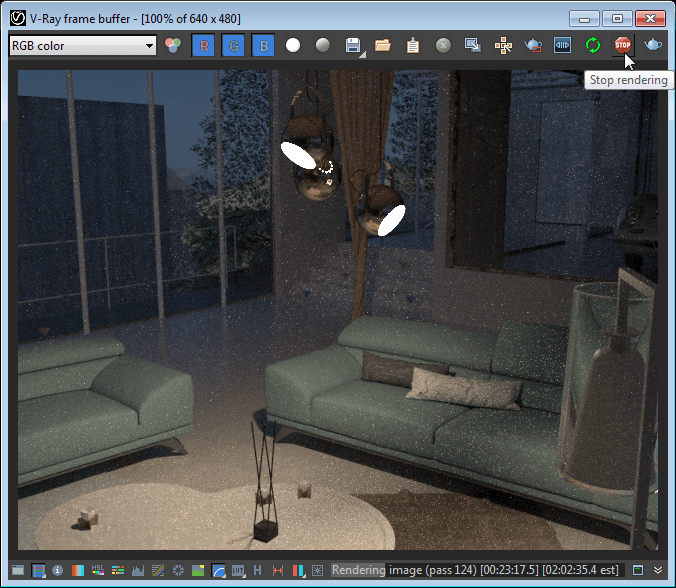Maximize the V-Ray frame buffer window
Viewport: 676px width, 588px height.
[617, 19]
